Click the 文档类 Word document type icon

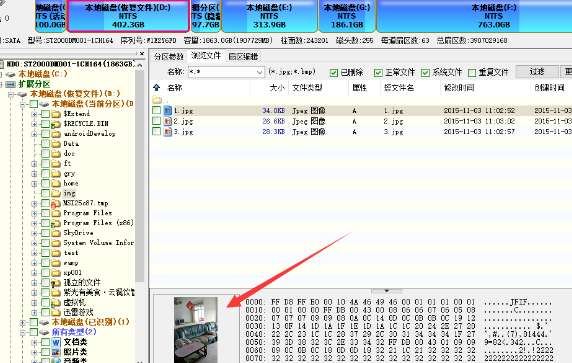pos(56,342)
